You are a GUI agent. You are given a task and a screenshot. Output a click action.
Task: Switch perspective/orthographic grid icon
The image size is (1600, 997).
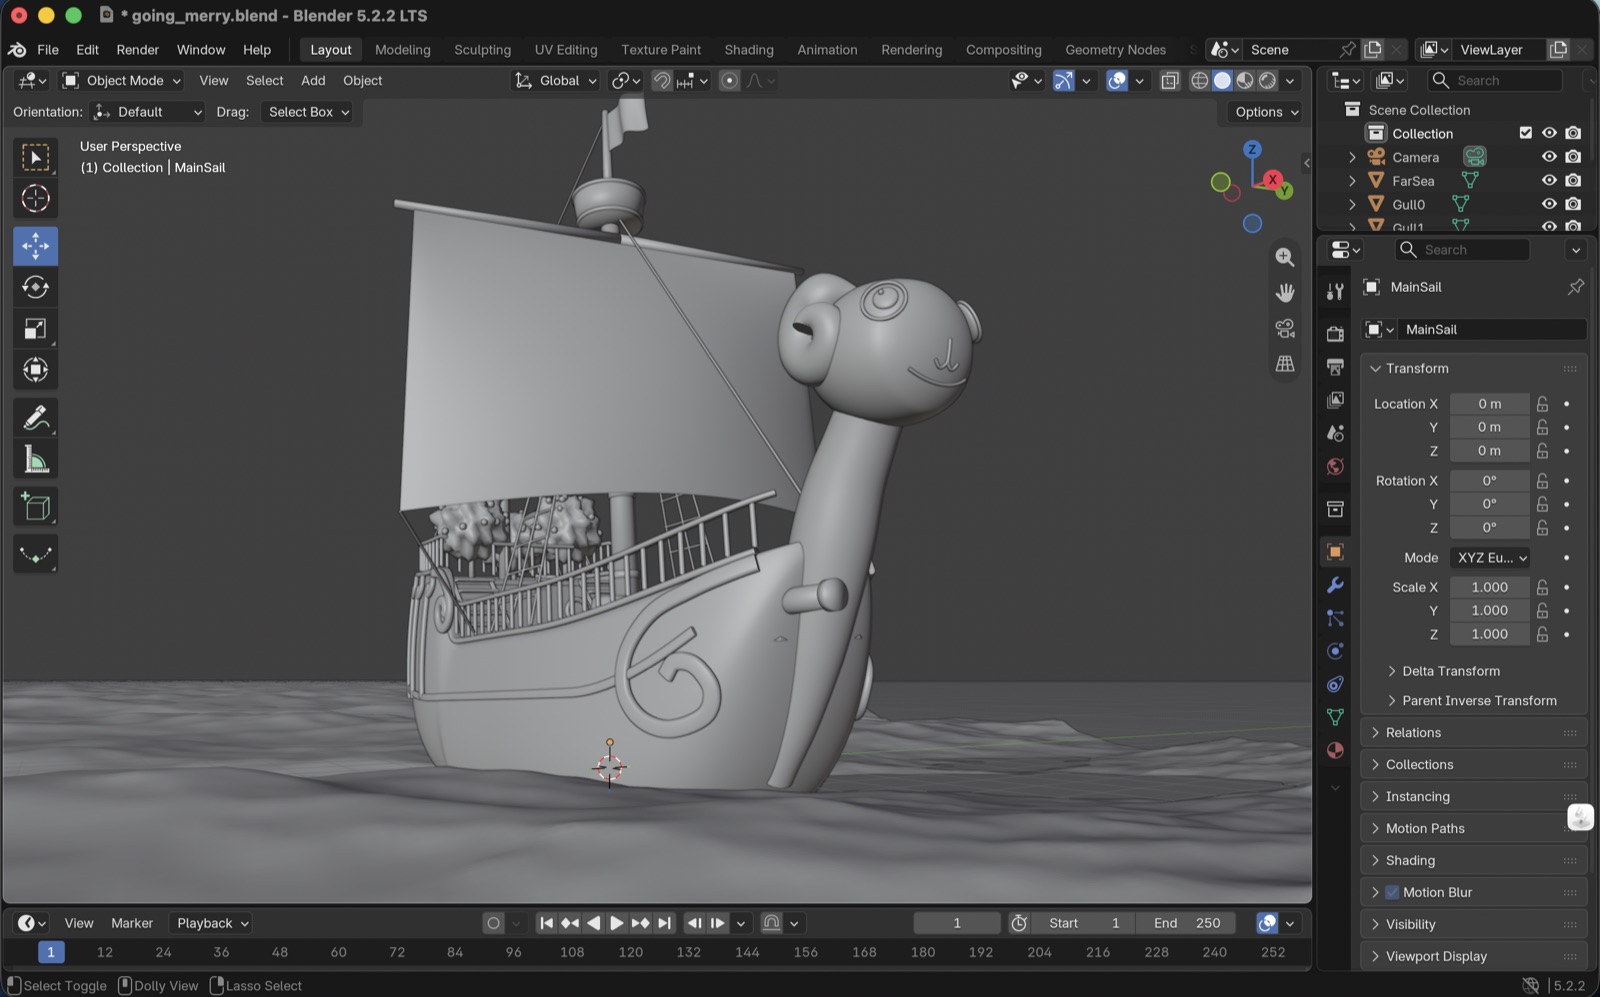click(x=1285, y=364)
